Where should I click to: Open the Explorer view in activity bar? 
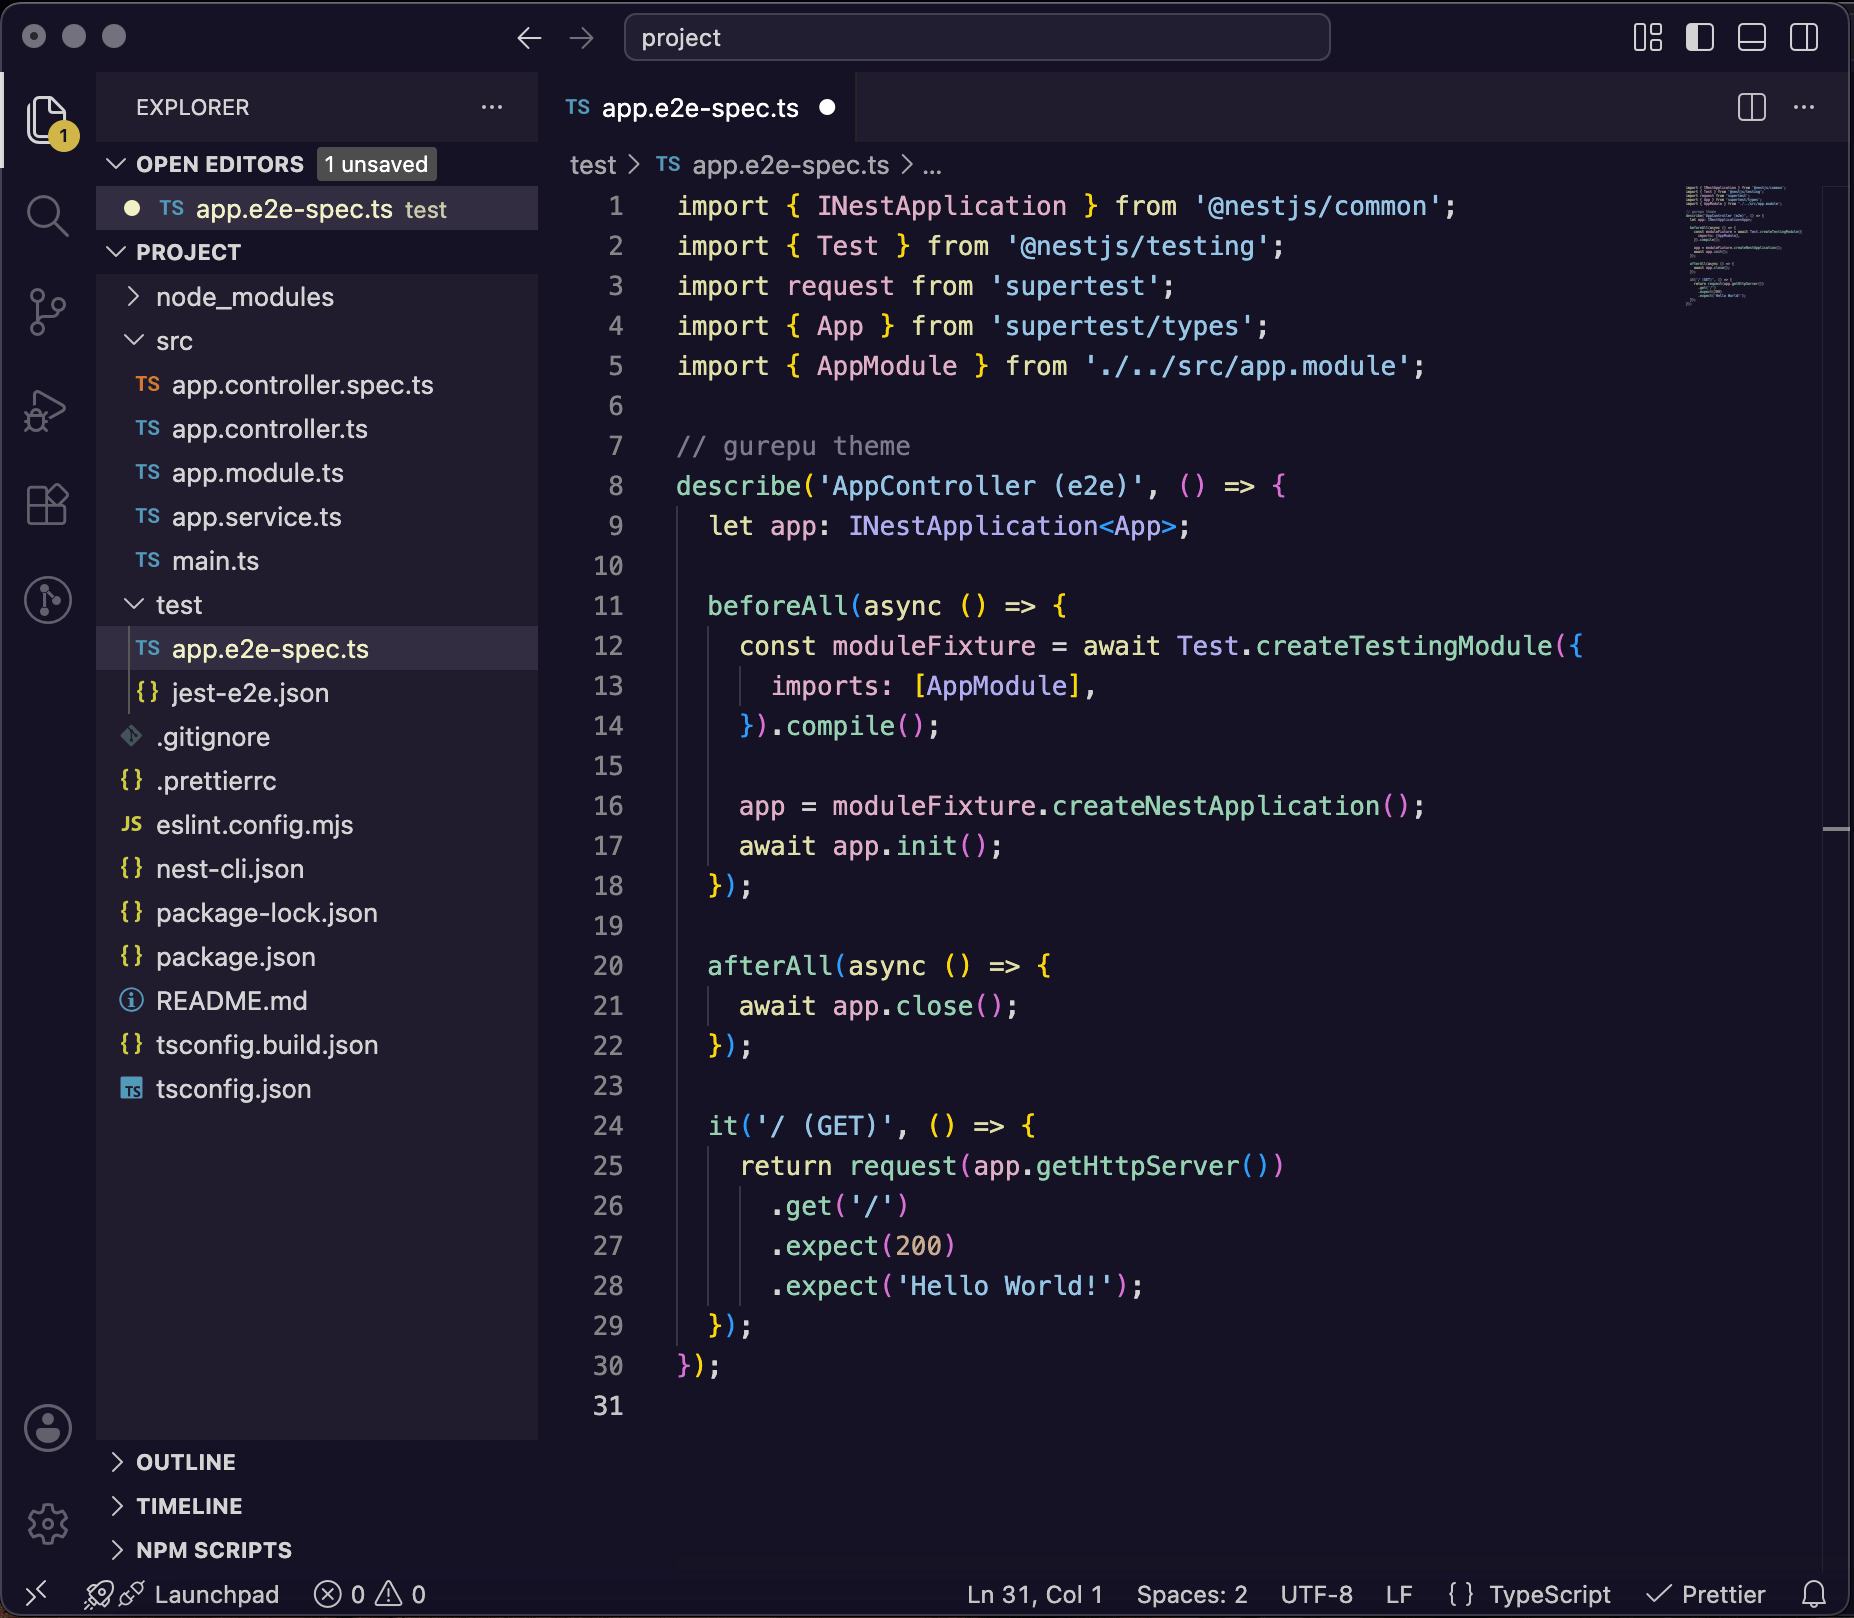point(48,120)
